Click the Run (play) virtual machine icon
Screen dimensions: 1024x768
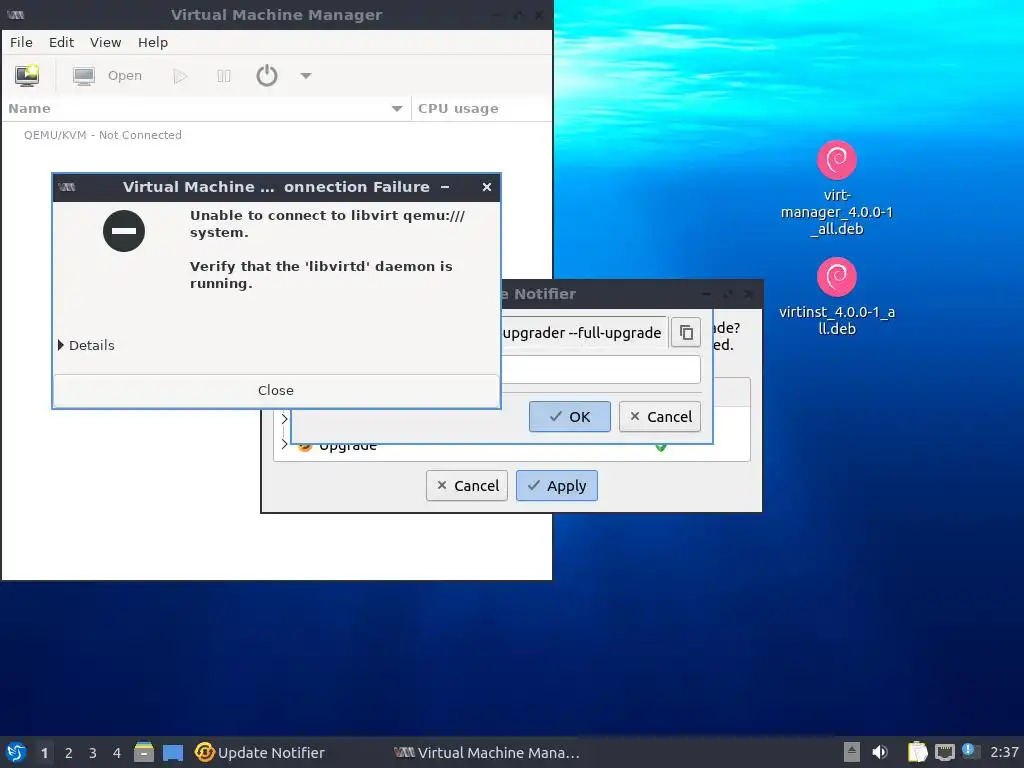point(180,76)
